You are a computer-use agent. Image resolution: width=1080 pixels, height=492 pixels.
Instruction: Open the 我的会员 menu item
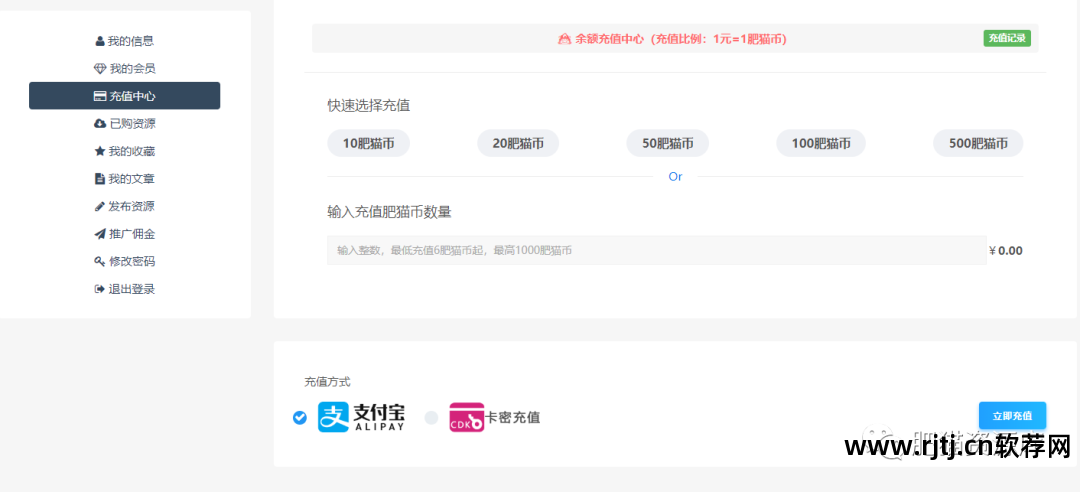click(x=131, y=69)
